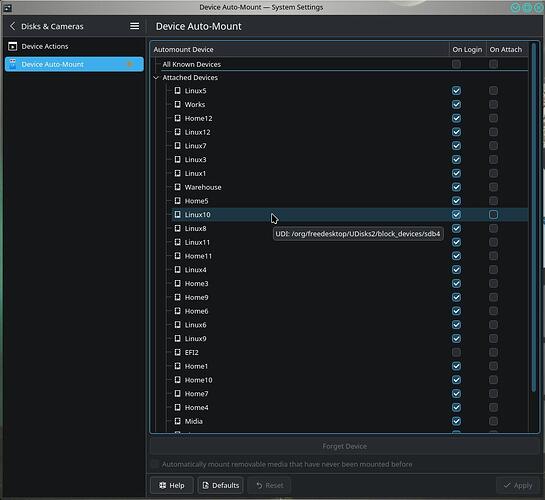Enable On Attach for Linux10
The width and height of the screenshot is (545, 500).
pos(493,215)
